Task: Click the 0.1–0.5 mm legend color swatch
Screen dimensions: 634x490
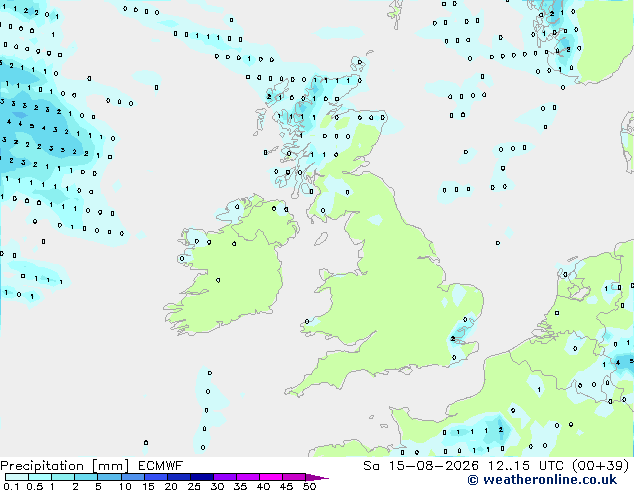Action: [17, 477]
